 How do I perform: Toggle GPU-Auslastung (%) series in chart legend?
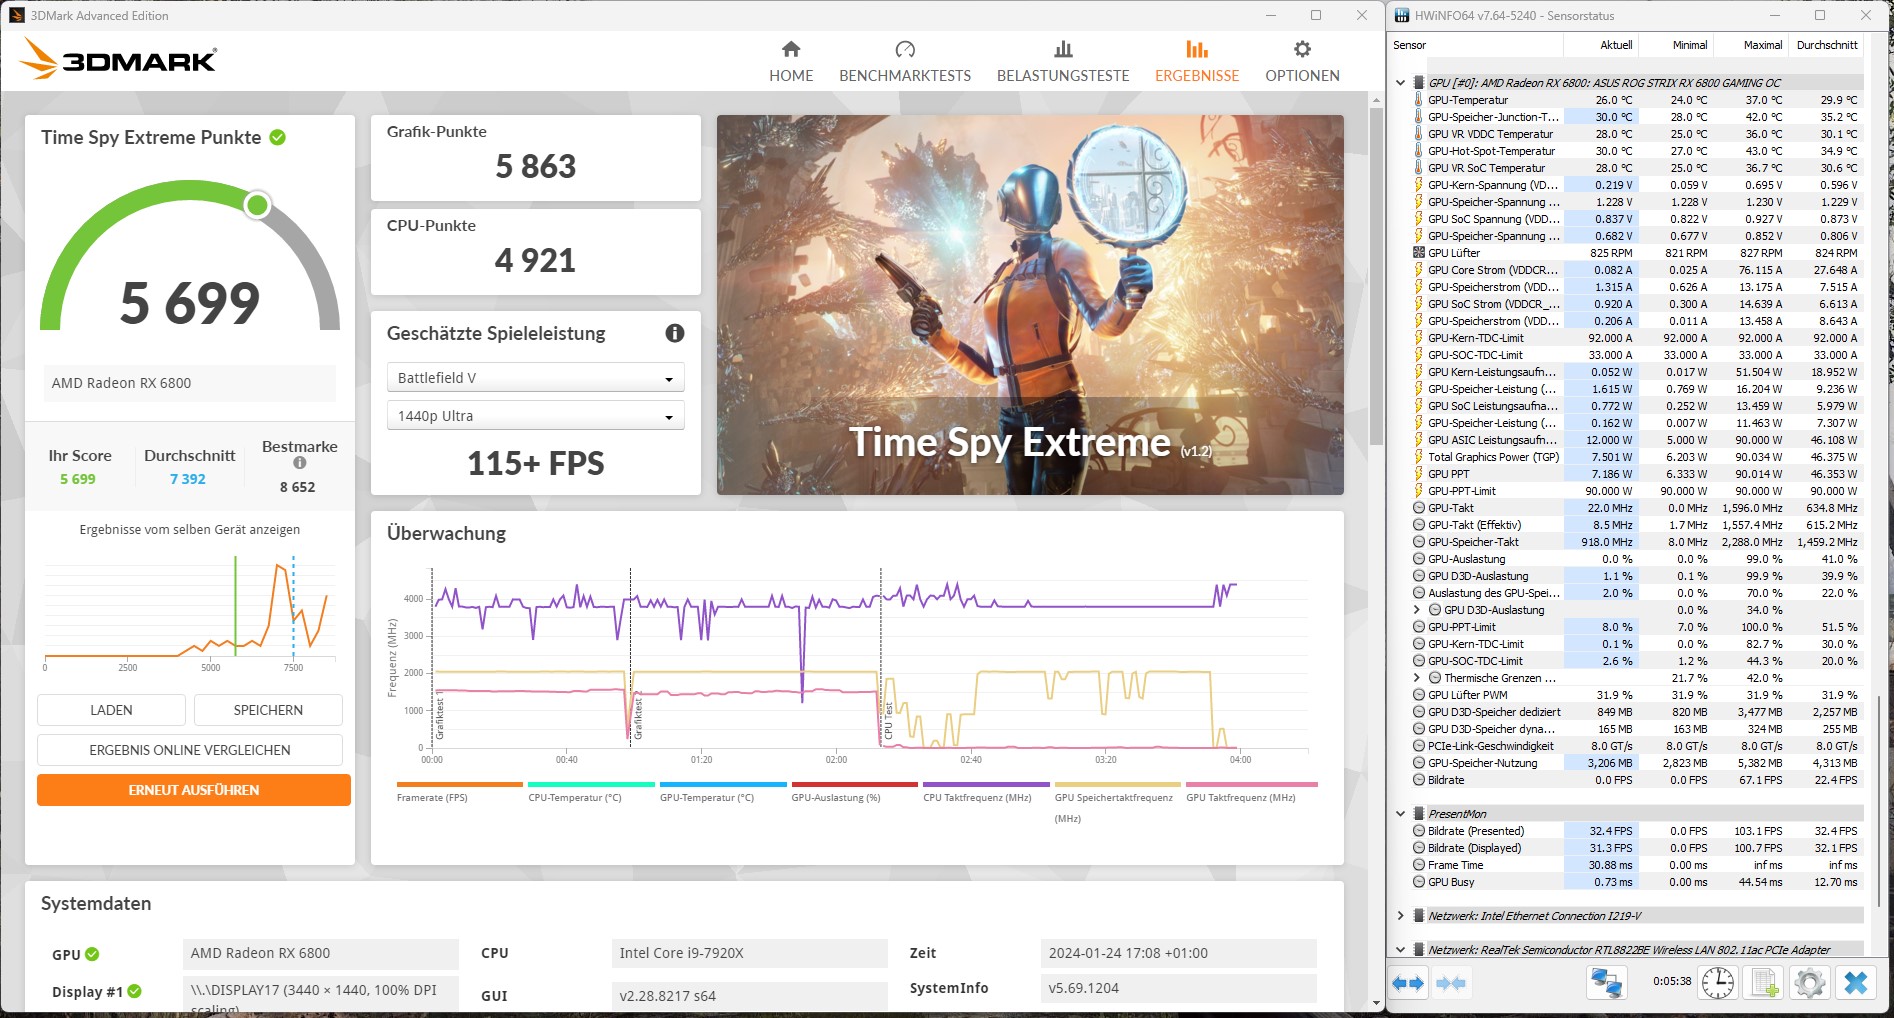click(x=854, y=791)
